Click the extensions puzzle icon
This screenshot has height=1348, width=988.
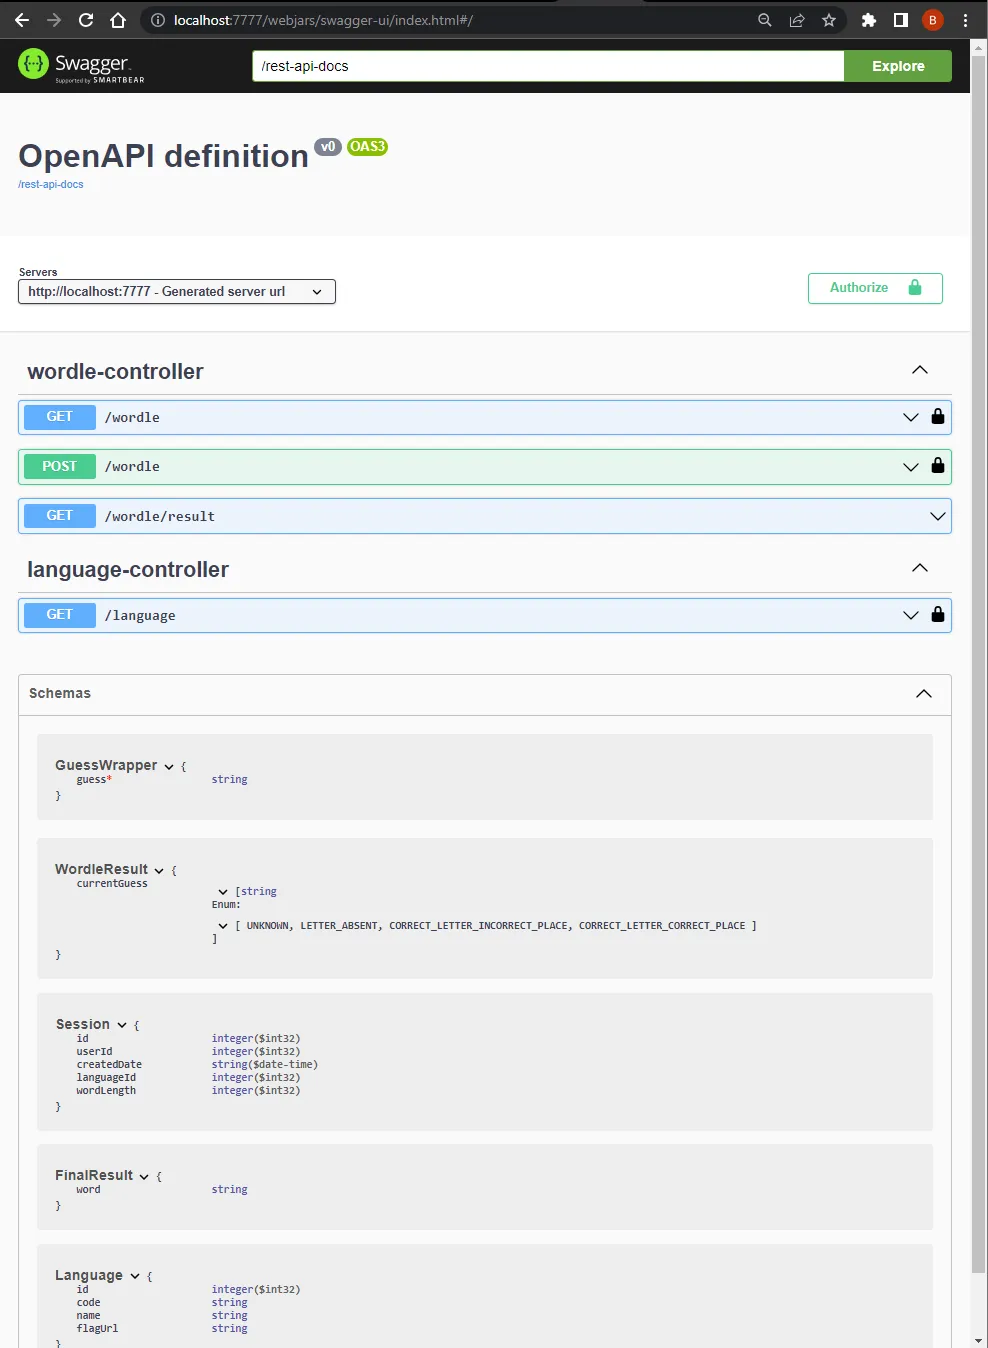868,19
